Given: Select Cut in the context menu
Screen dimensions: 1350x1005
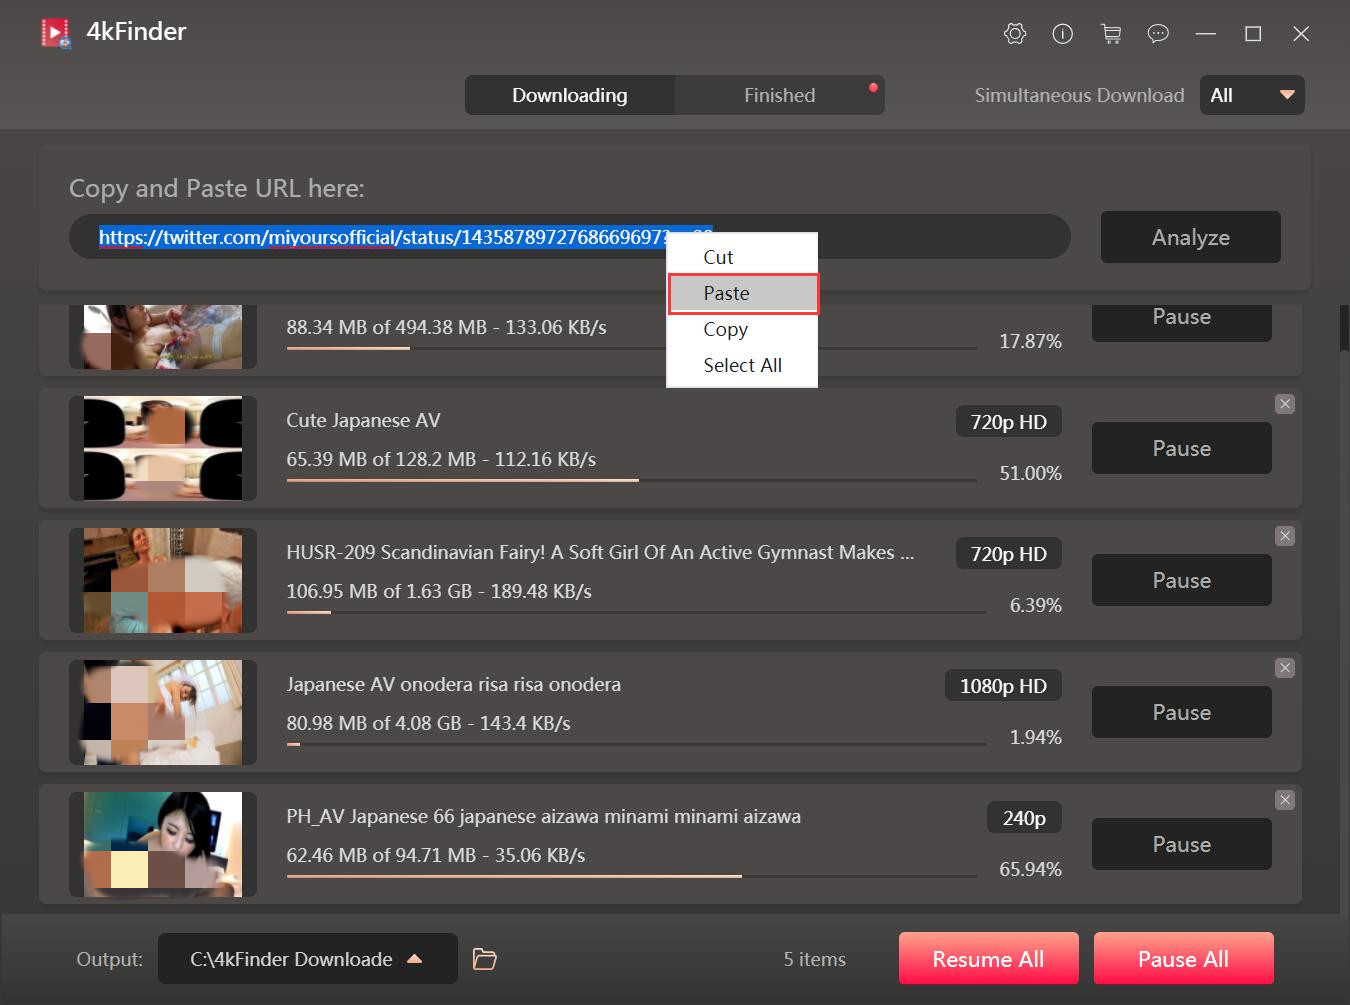Looking at the screenshot, I should [x=718, y=257].
